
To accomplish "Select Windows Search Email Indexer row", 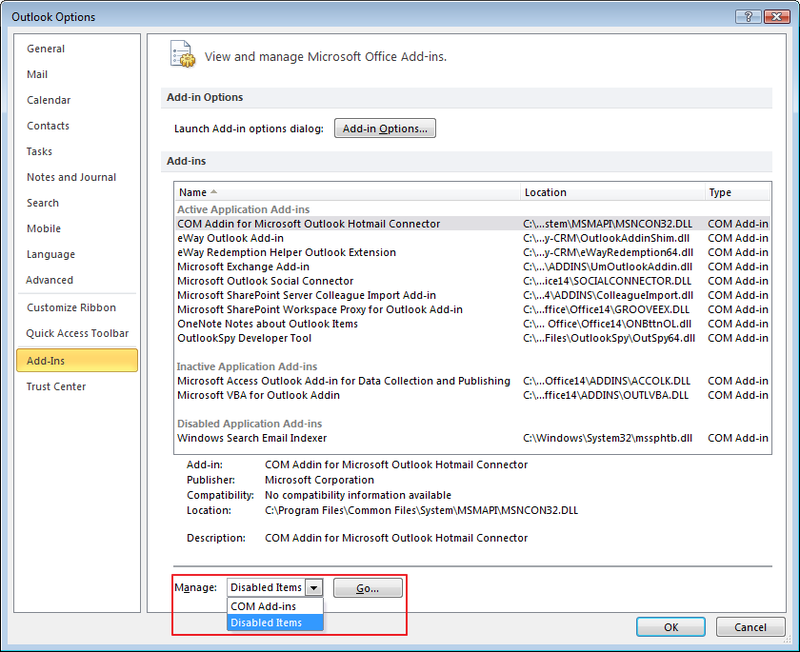I will [472, 438].
